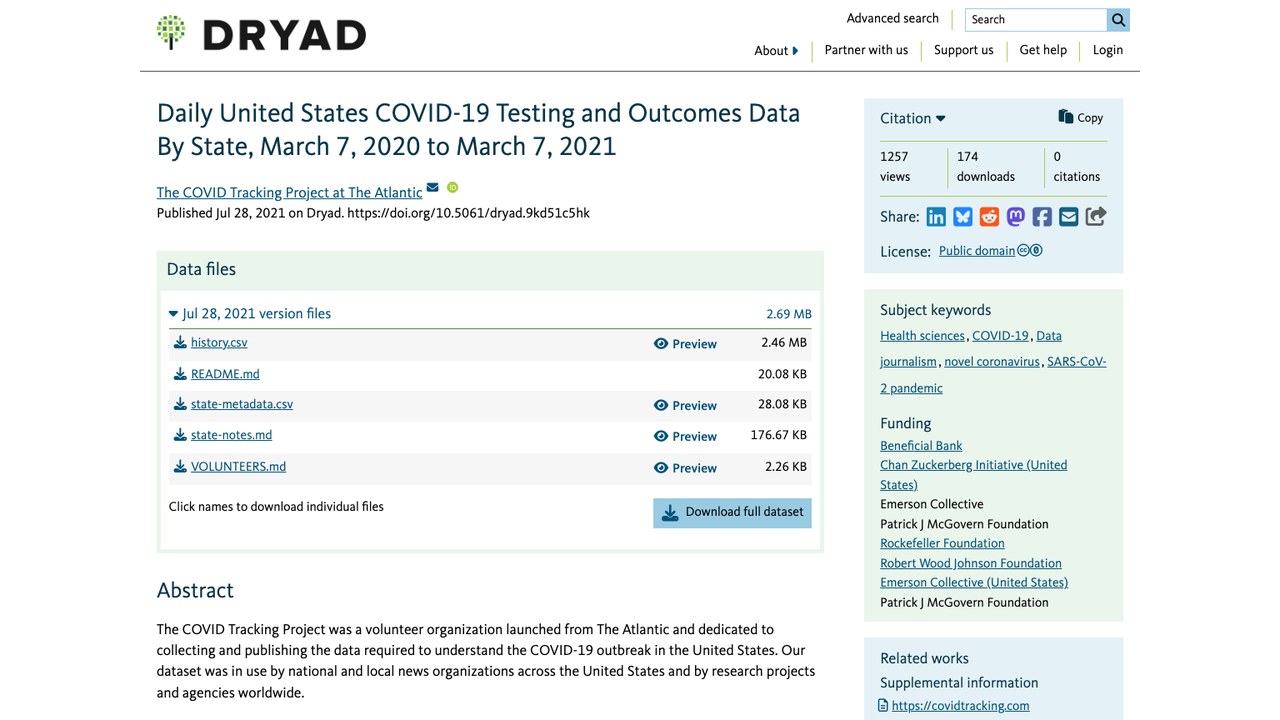Click the search magnifier icon
This screenshot has height=720, width=1280.
coord(1118,20)
